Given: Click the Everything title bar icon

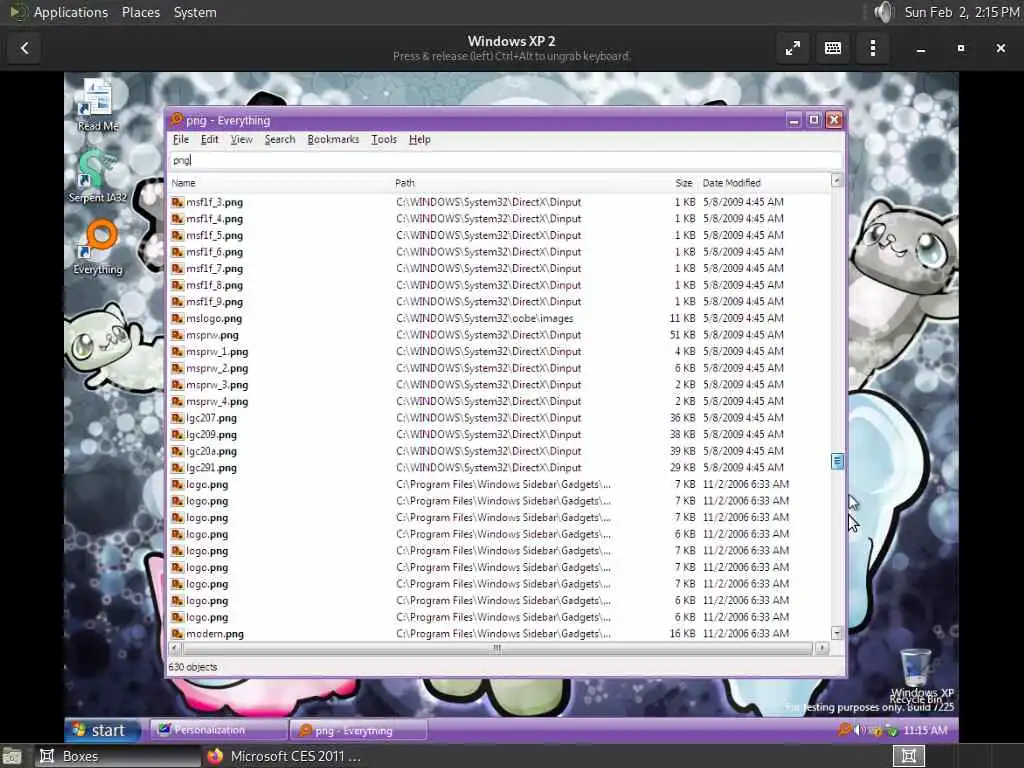Looking at the screenshot, I should [x=176, y=120].
